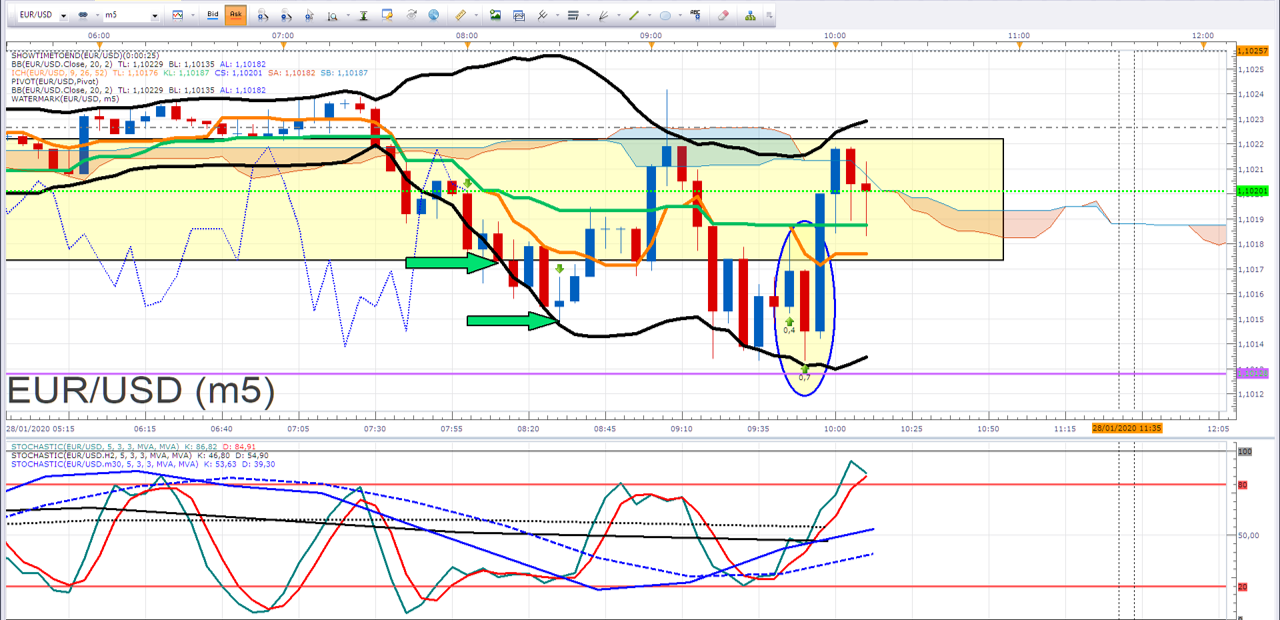The width and height of the screenshot is (1280, 620).
Task: Click the chart snapshot window icon
Action: coord(519,15)
